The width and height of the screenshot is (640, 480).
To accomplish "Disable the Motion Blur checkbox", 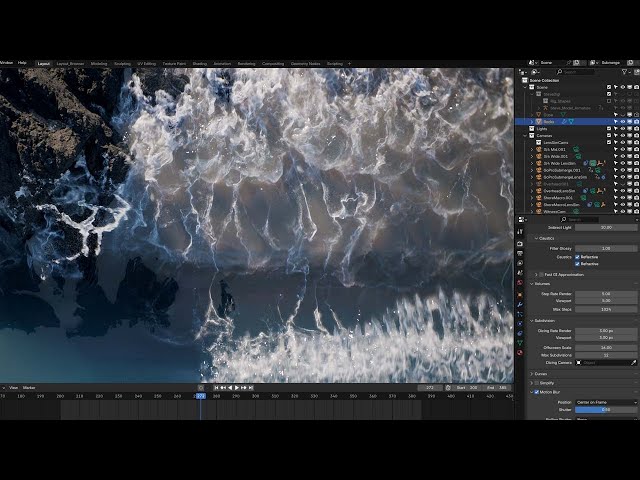I will pyautogui.click(x=537, y=392).
